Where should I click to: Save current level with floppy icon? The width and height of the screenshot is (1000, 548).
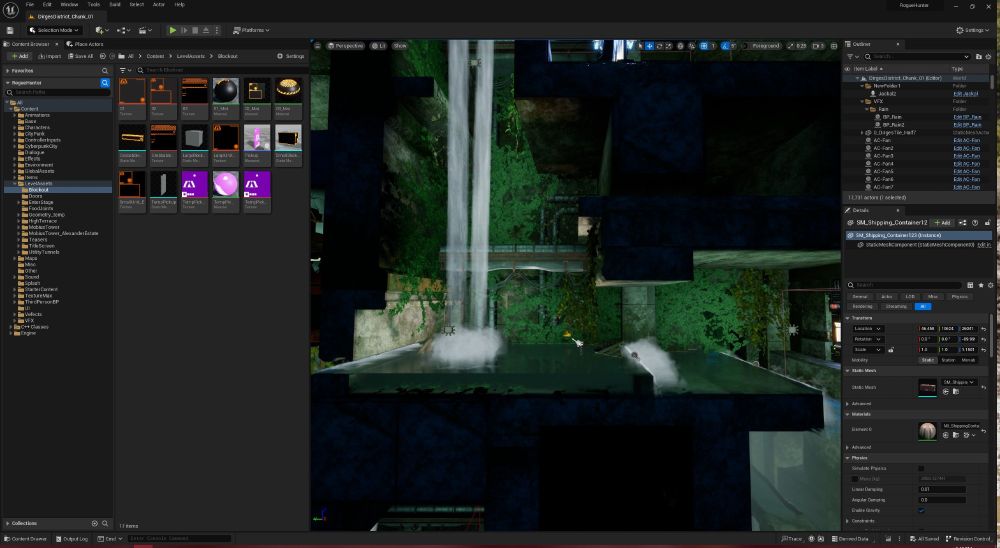tap(10, 30)
